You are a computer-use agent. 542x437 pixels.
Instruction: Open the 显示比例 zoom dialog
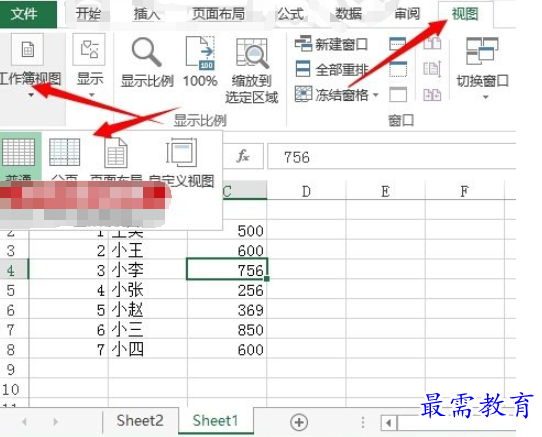click(147, 62)
